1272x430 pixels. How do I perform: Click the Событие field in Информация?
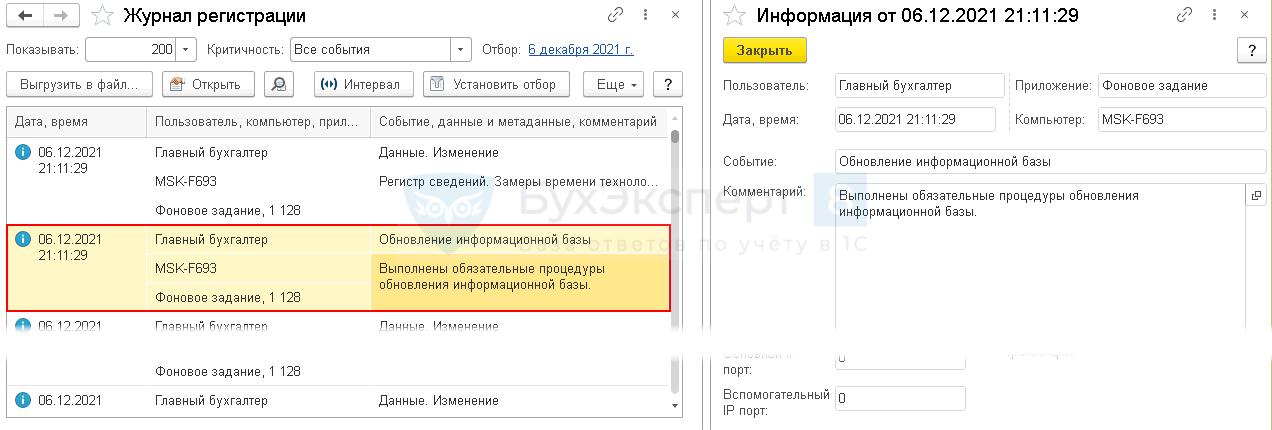pos(1050,160)
